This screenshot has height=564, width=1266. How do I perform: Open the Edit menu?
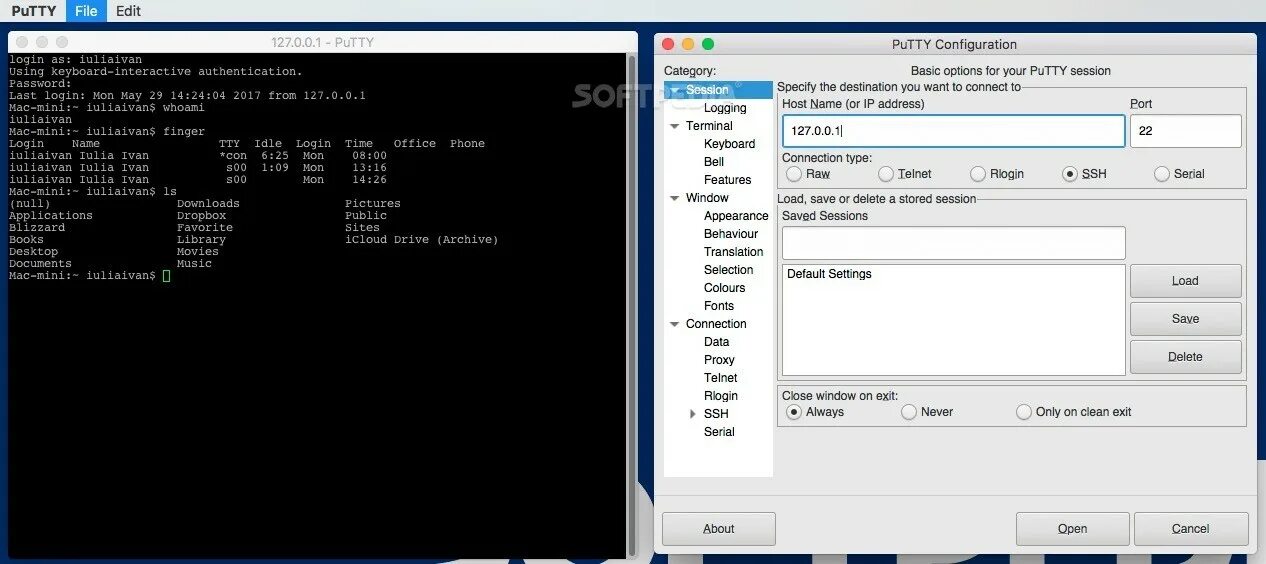(x=128, y=11)
